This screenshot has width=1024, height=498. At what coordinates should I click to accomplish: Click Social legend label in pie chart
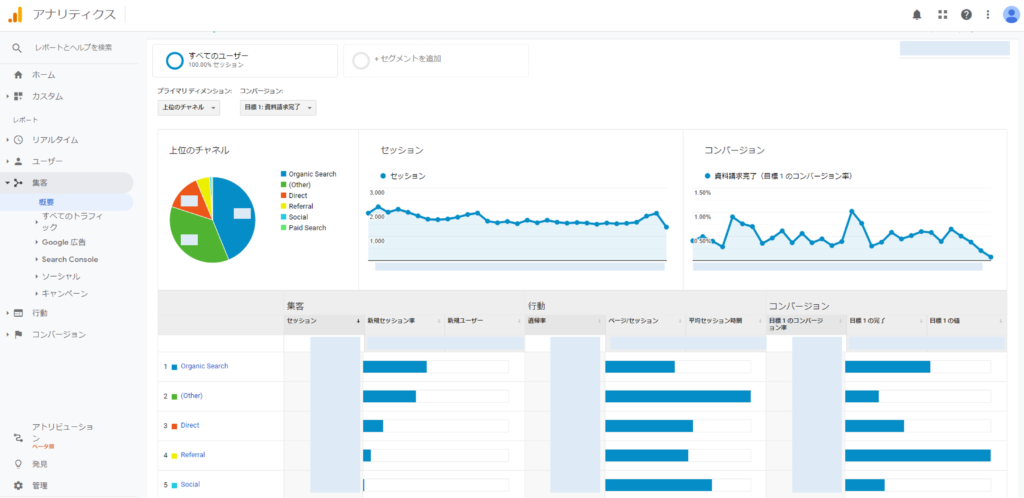297,217
